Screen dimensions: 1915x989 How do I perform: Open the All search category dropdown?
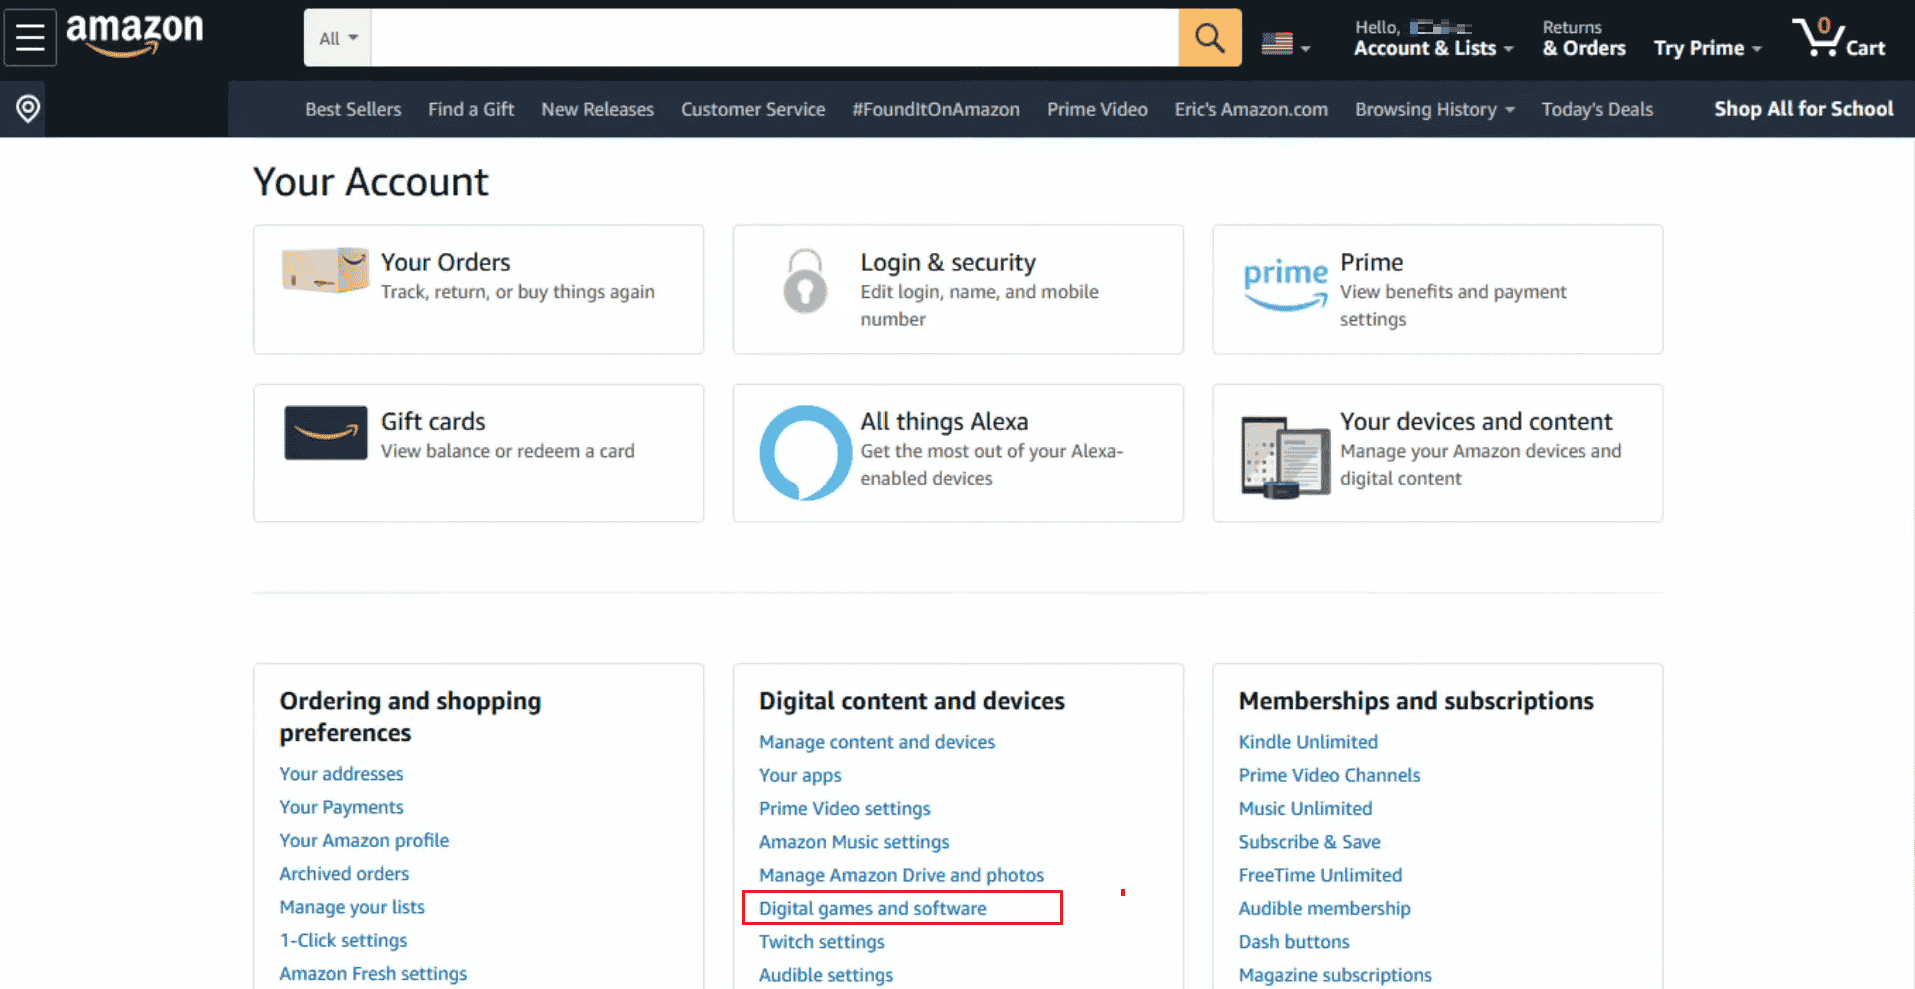click(336, 37)
